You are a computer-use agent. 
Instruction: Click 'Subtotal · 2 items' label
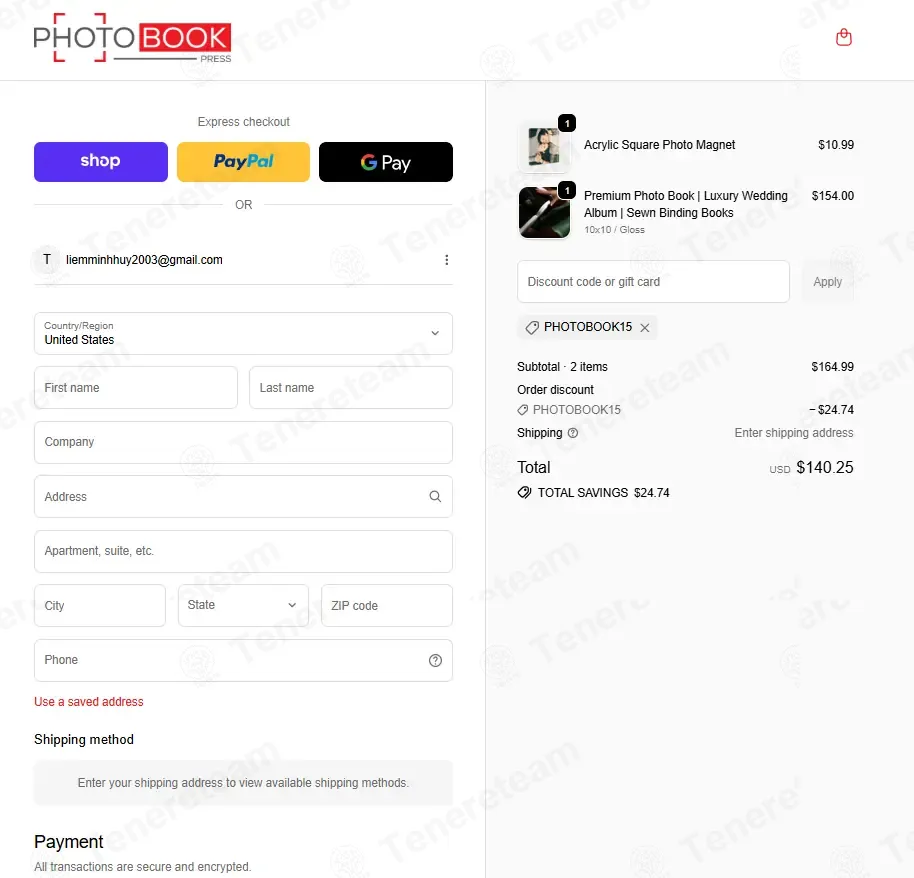point(562,367)
